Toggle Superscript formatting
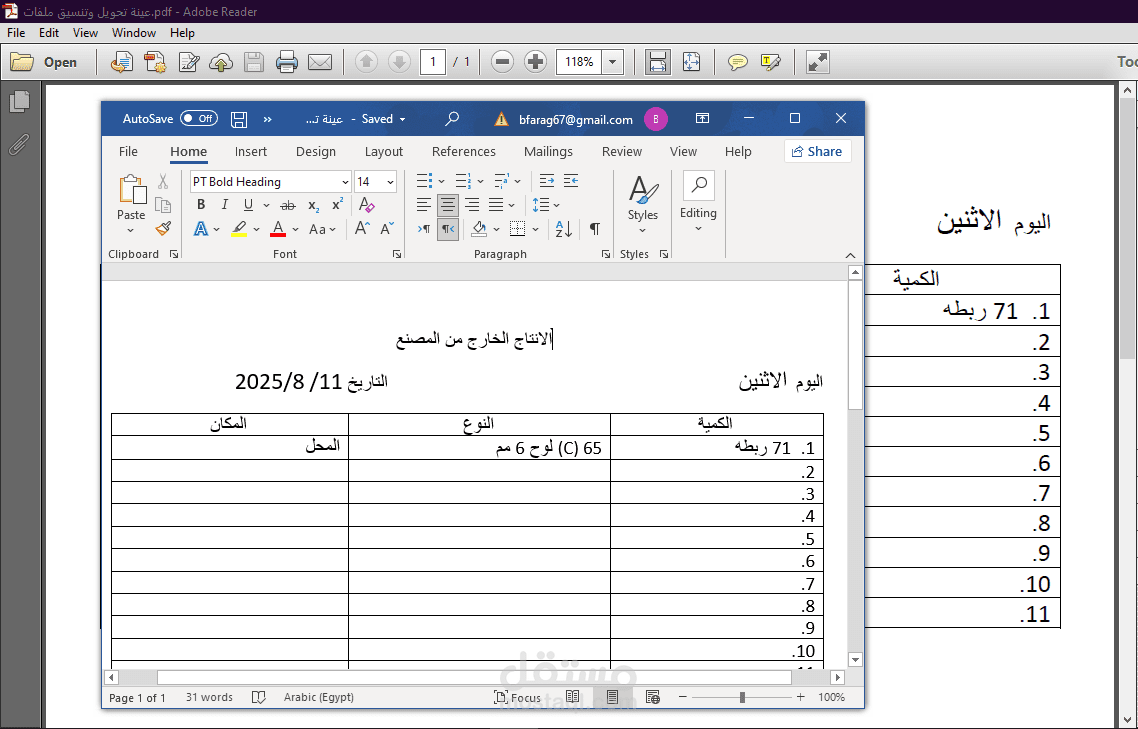Viewport: 1138px width, 729px height. (337, 205)
